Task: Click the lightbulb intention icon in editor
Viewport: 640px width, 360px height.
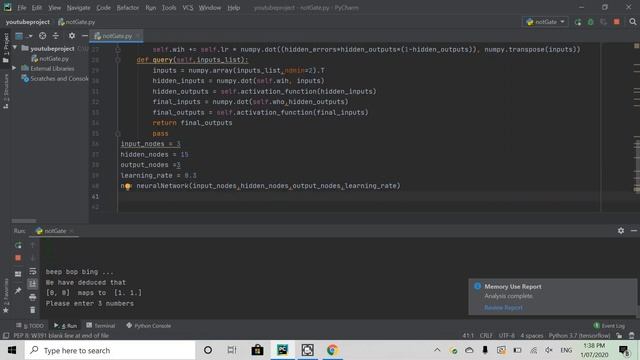Action: click(127, 186)
